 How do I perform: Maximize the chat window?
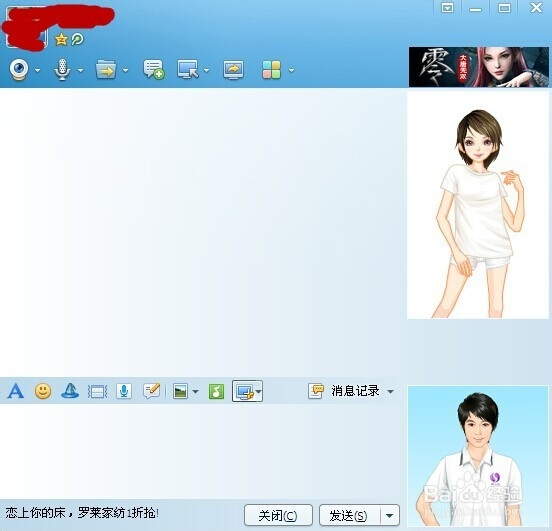pos(504,8)
